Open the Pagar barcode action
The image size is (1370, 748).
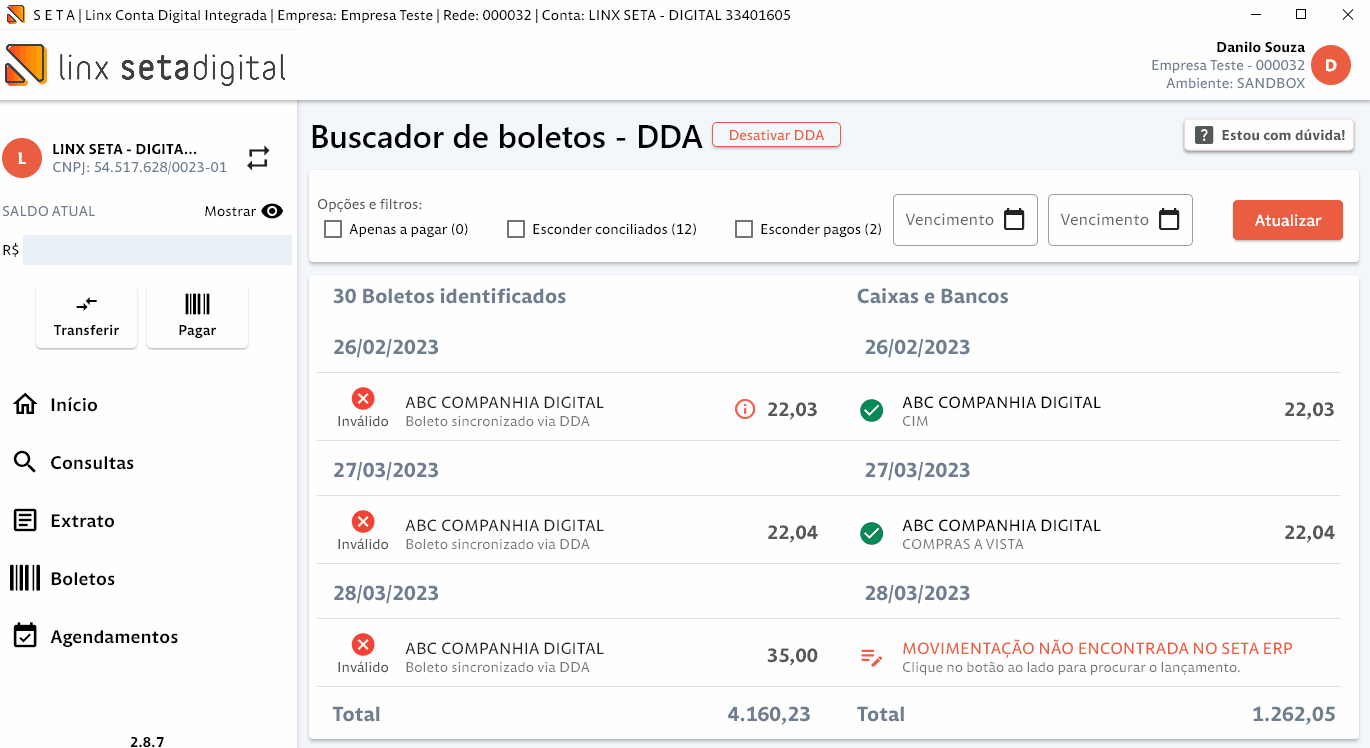pyautogui.click(x=197, y=316)
